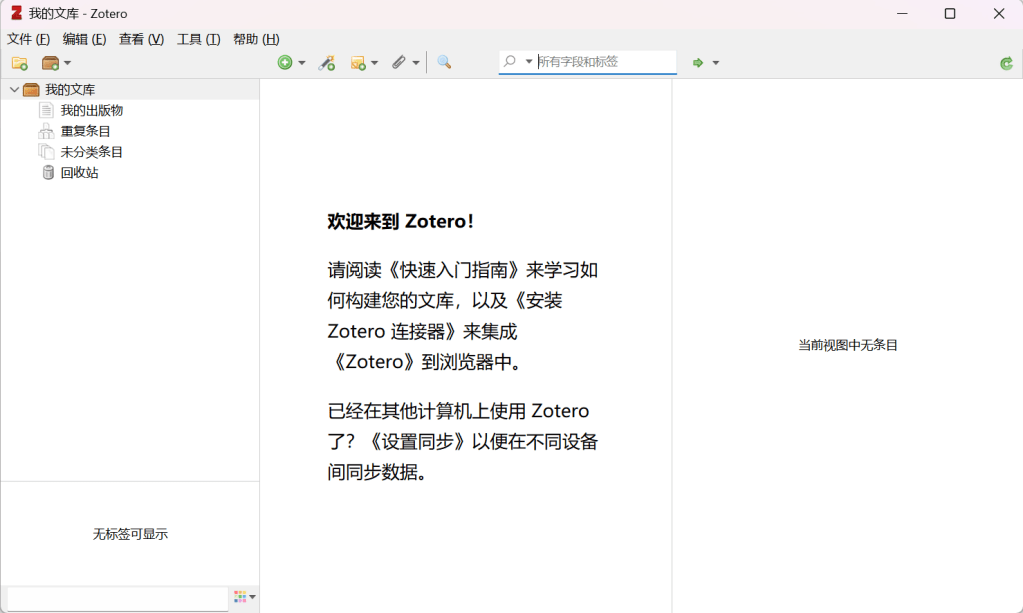Click Add Item by Identifier wand icon
Viewport: 1023px width, 613px height.
327,63
